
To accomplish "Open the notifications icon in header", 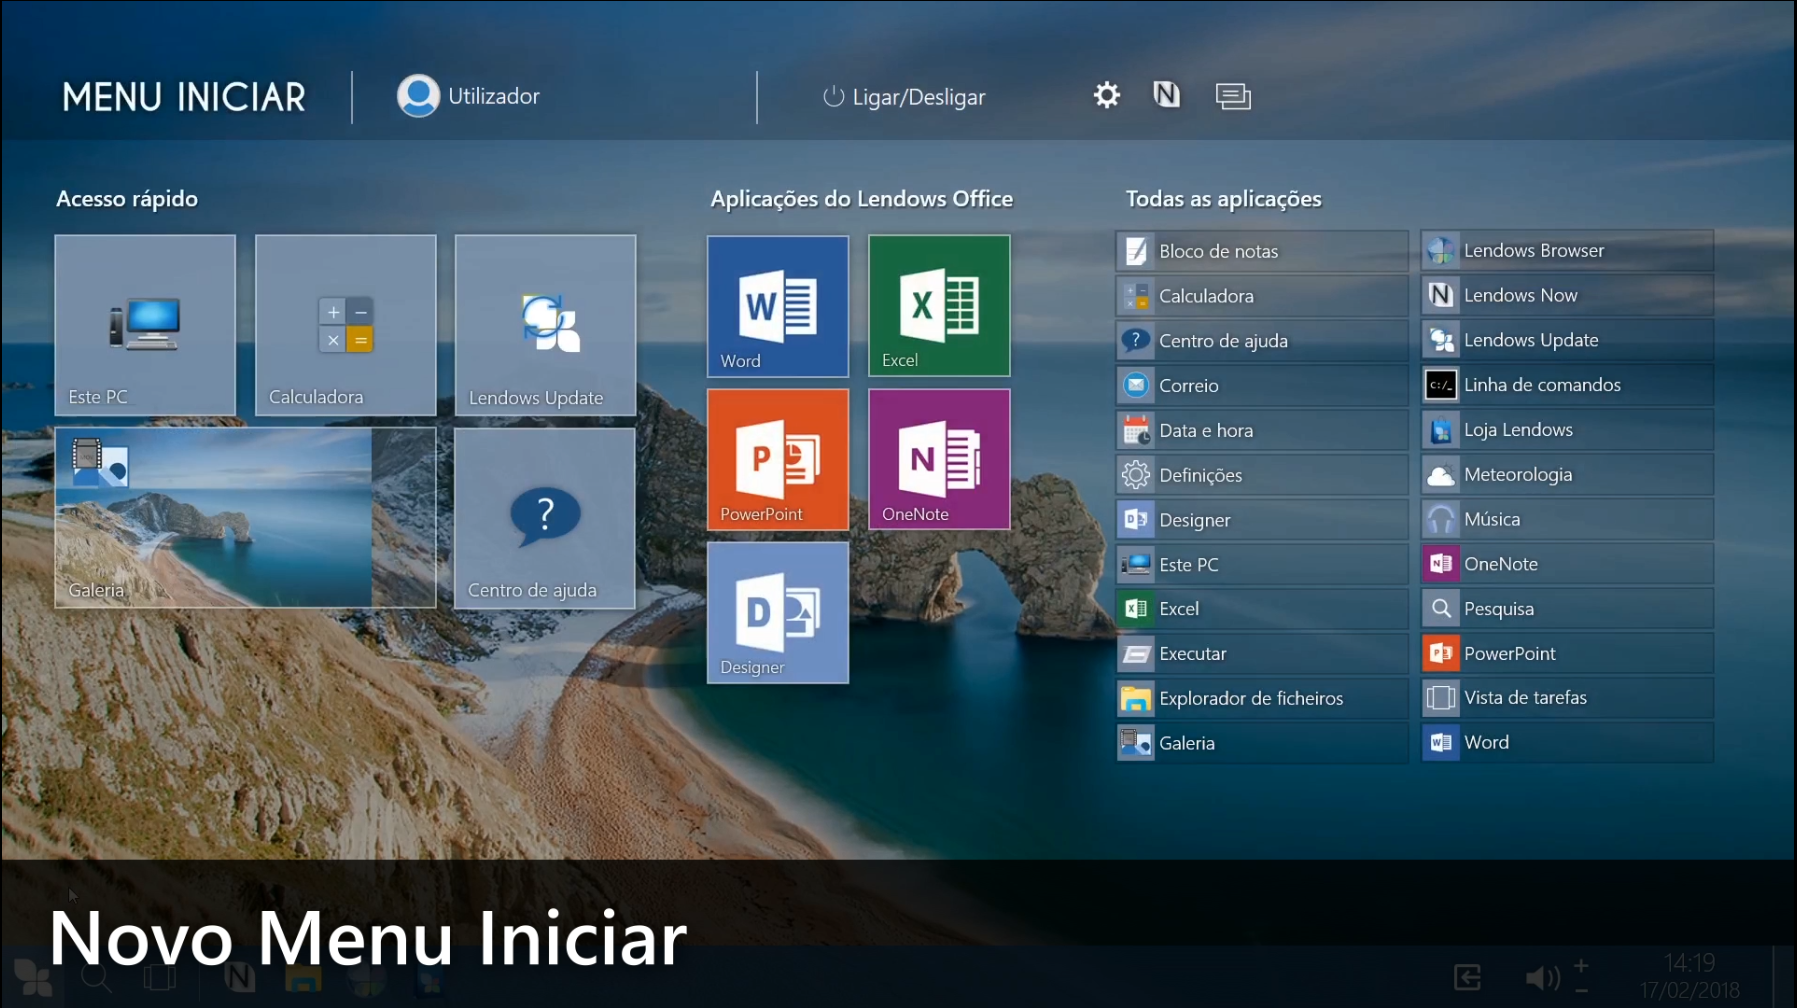I will [1232, 96].
